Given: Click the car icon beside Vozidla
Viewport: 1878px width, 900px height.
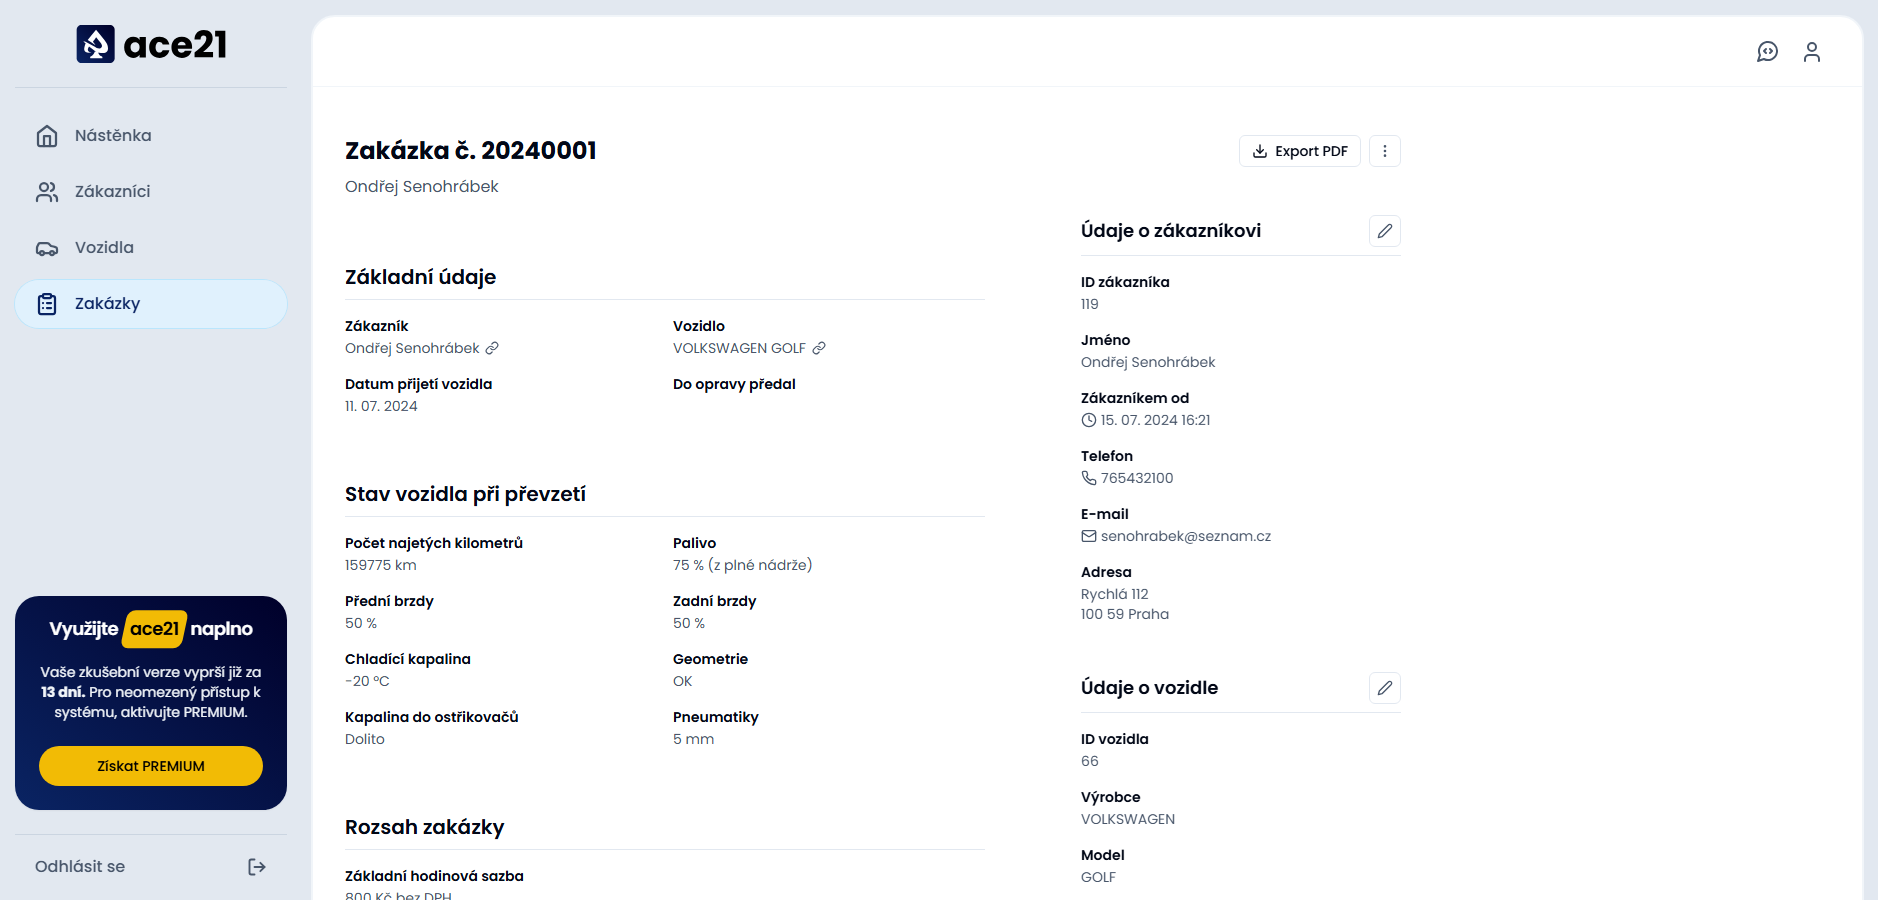Looking at the screenshot, I should click(47, 248).
